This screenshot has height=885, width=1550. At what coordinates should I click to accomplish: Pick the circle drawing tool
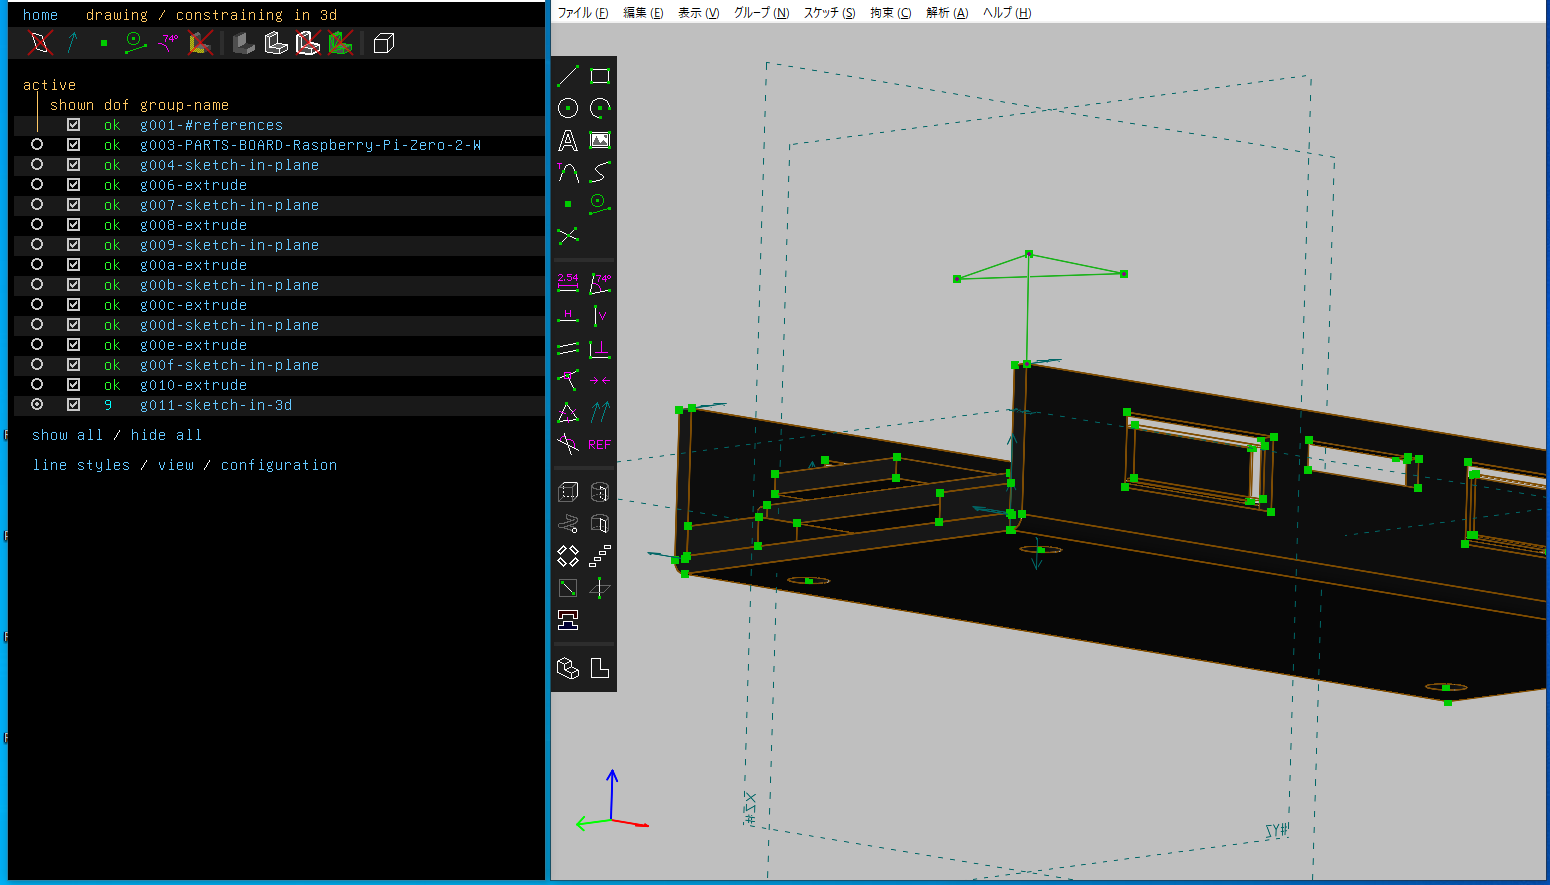coord(568,108)
